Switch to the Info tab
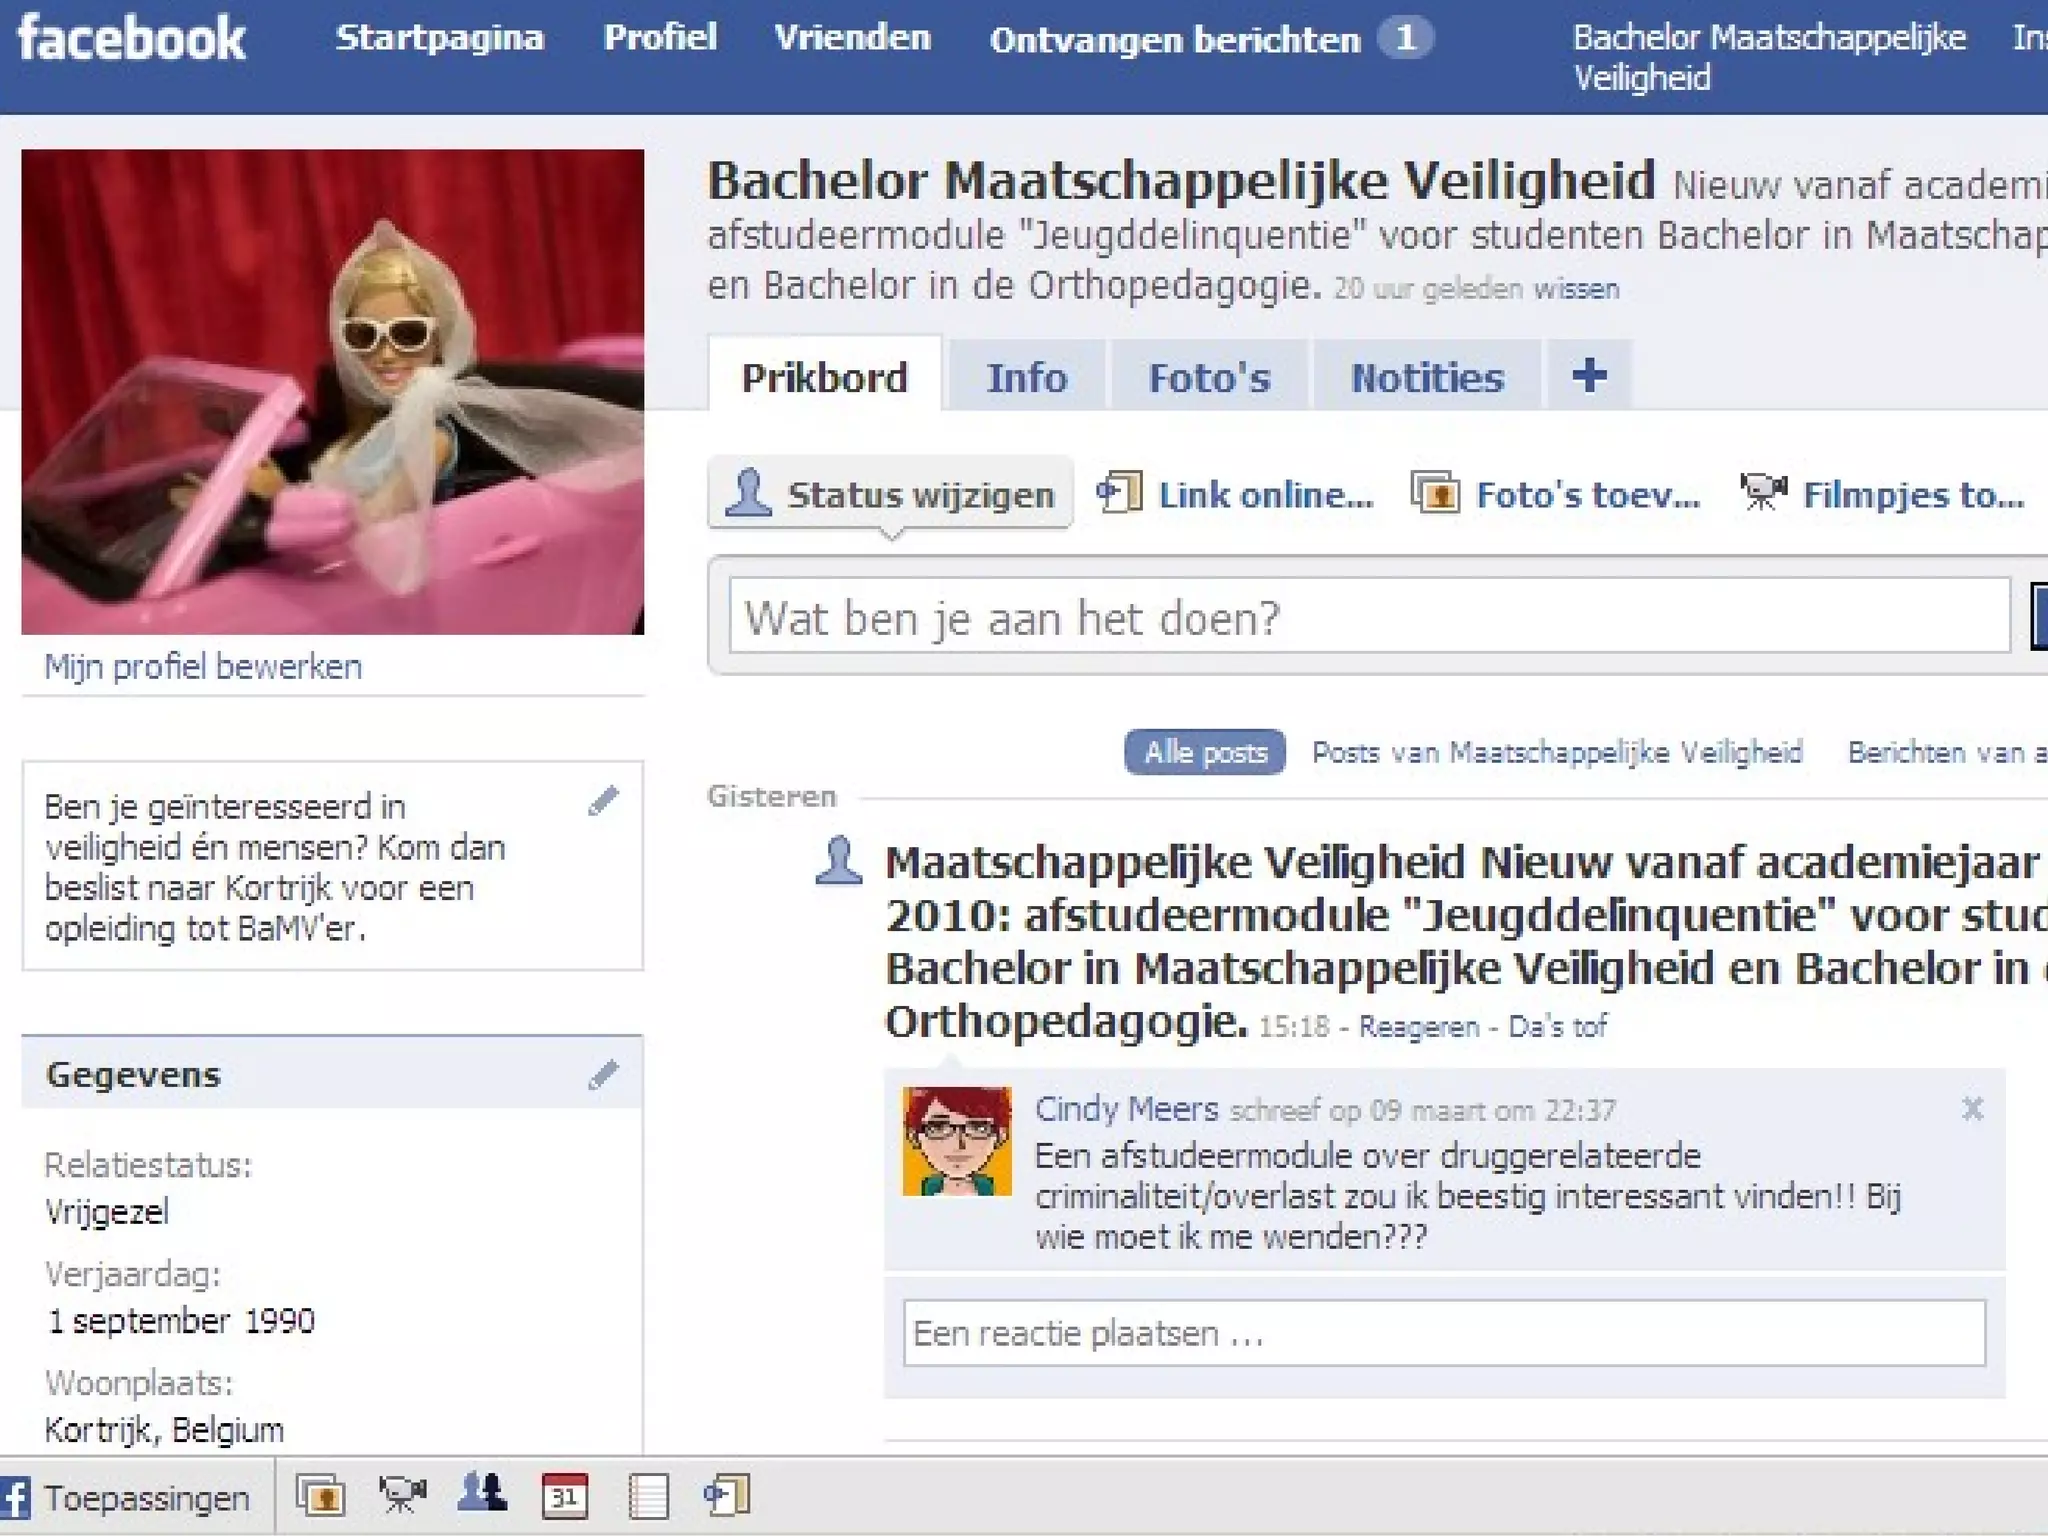This screenshot has height=1536, width=2048. pos(1027,378)
